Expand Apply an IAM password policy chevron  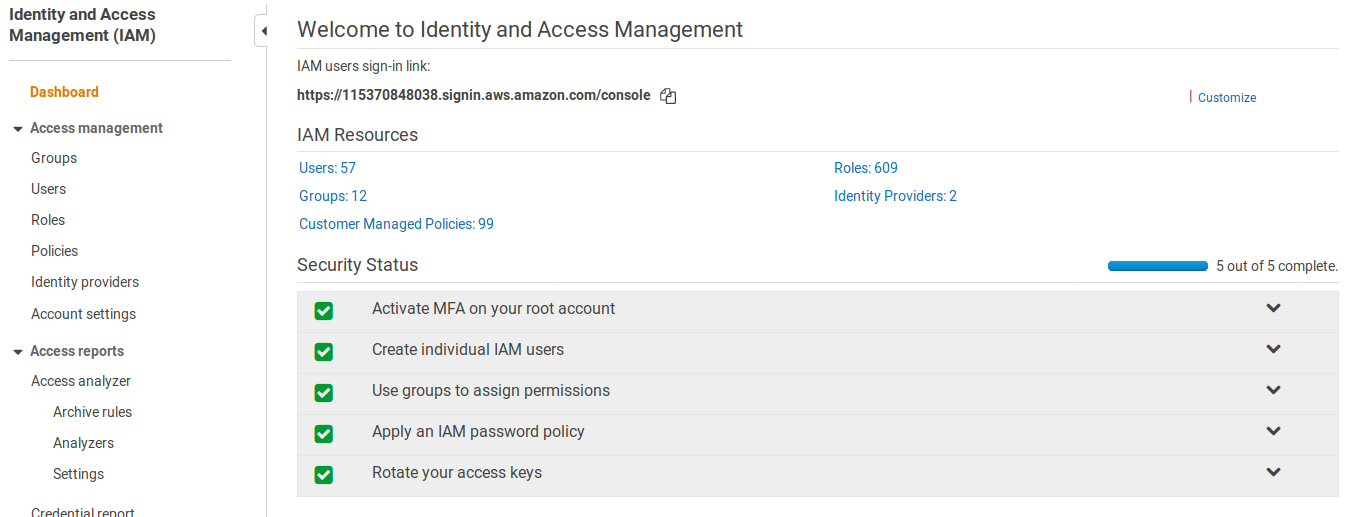click(x=1273, y=431)
